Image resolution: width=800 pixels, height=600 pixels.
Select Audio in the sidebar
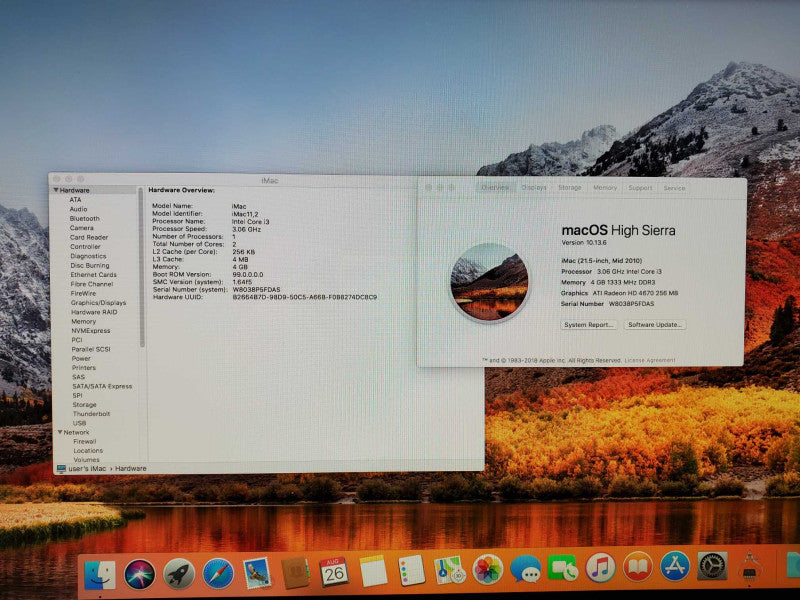coord(78,209)
